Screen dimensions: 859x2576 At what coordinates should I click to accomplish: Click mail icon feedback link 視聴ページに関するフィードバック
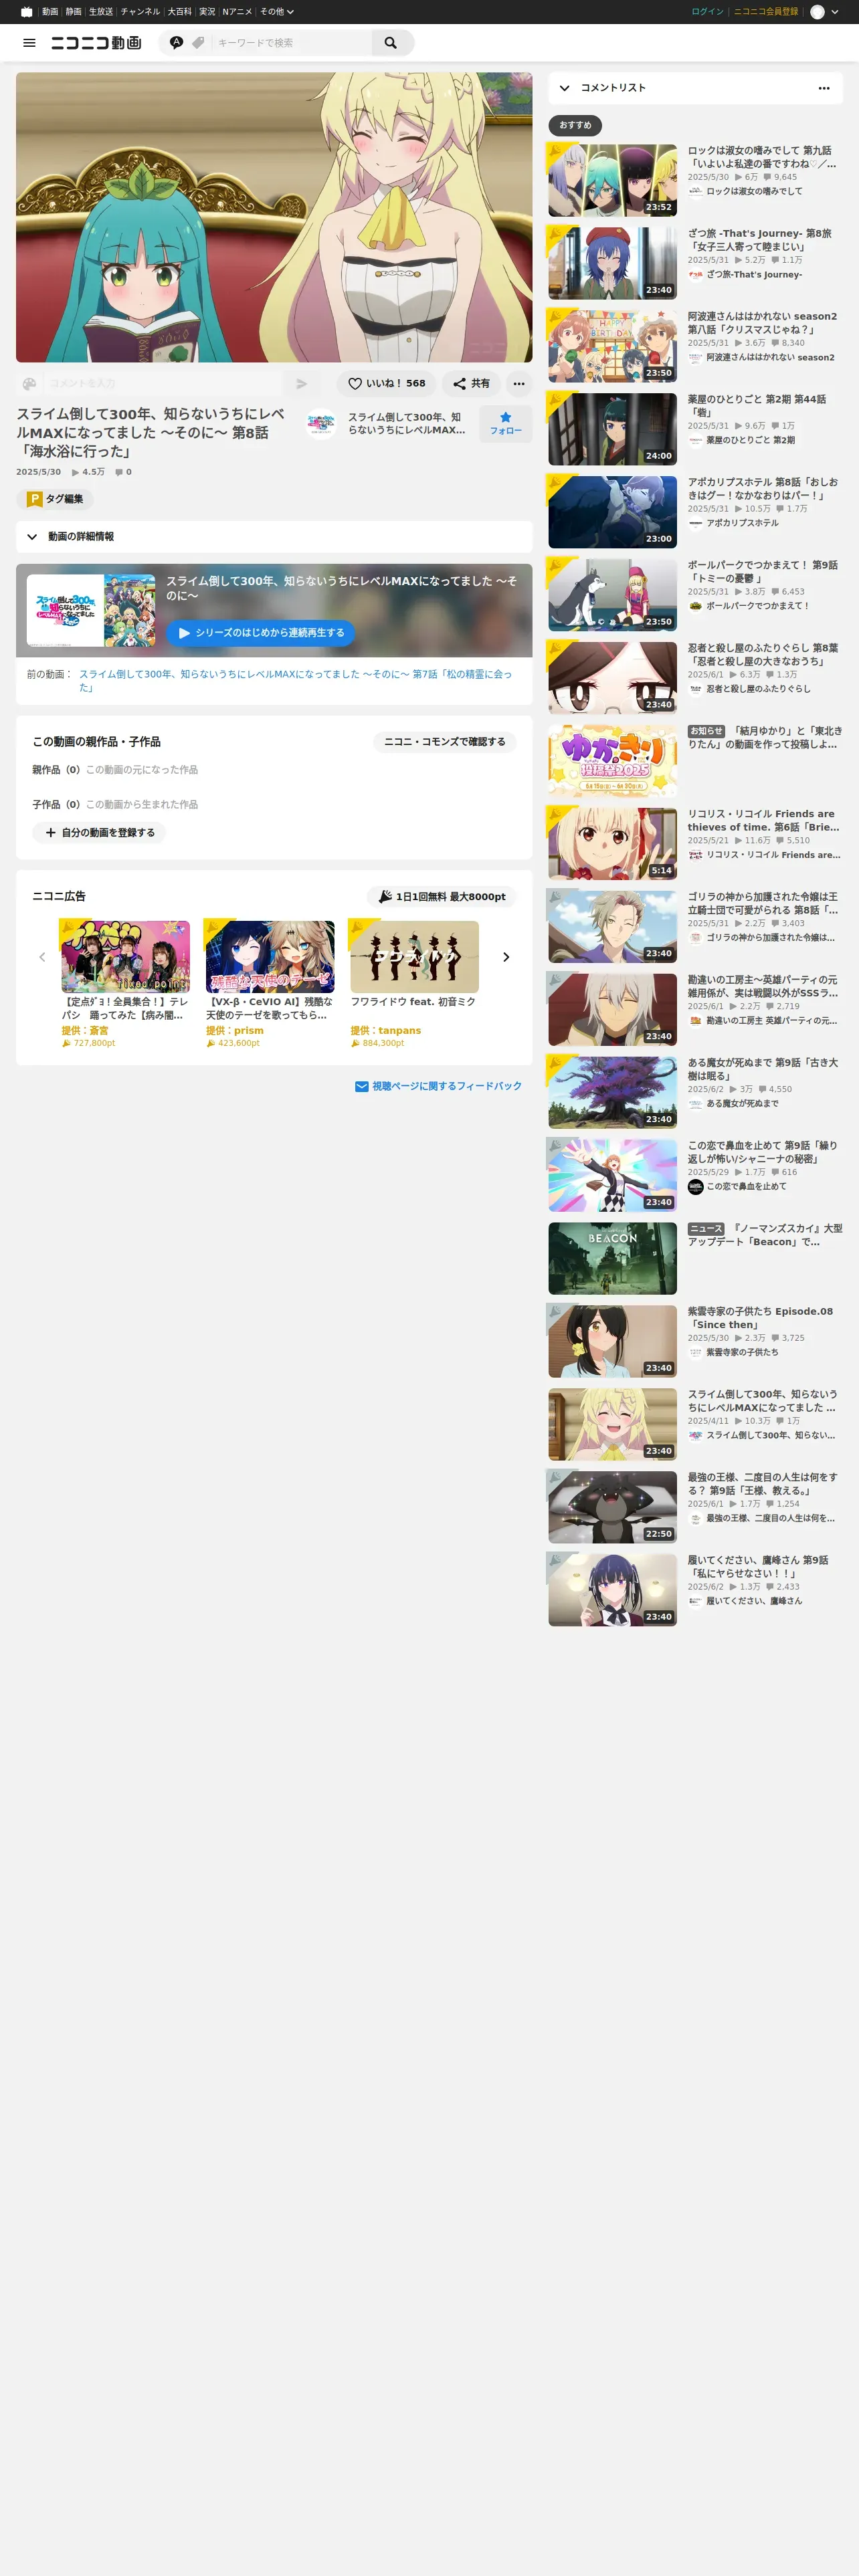[x=438, y=1086]
